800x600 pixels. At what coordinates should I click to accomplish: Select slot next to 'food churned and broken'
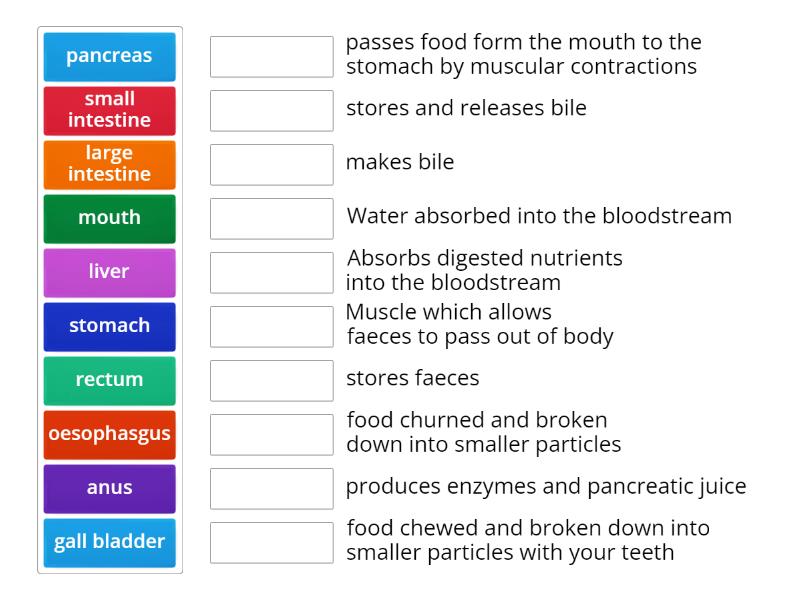tap(271, 434)
